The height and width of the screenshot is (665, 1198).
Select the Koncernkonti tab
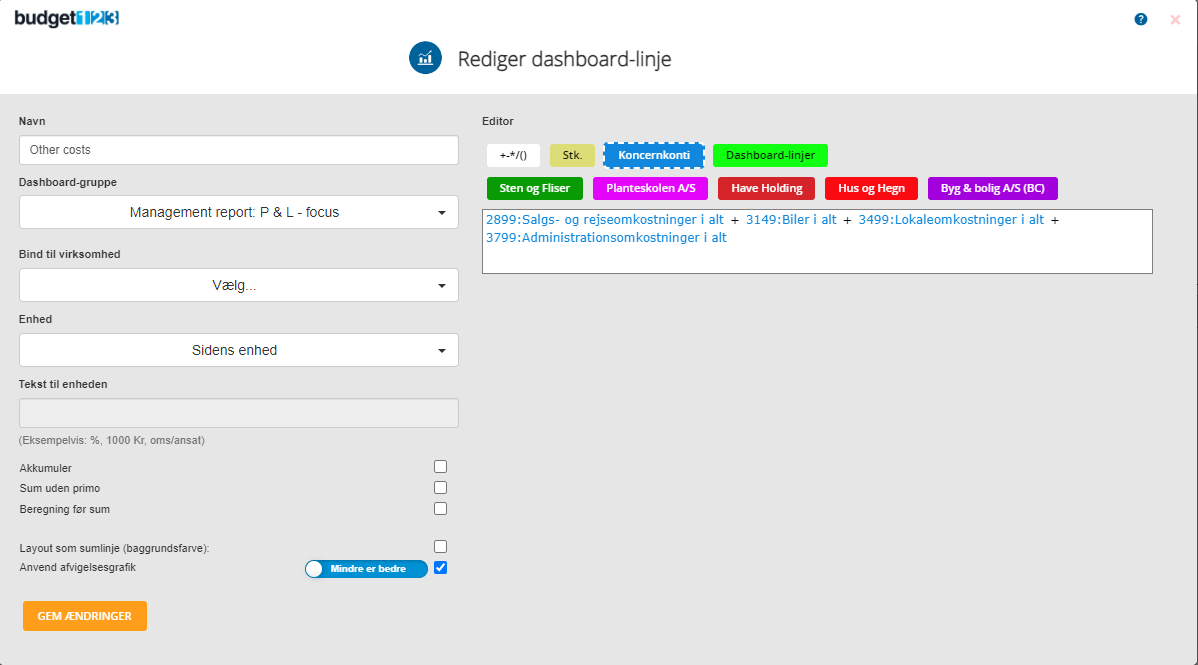point(654,155)
